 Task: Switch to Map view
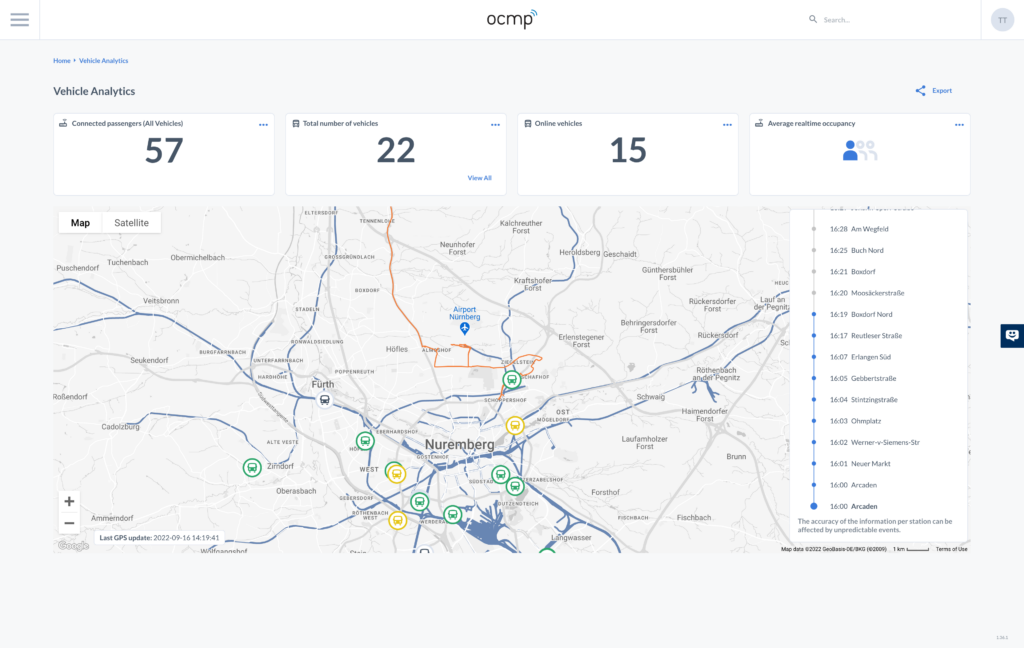(x=80, y=223)
